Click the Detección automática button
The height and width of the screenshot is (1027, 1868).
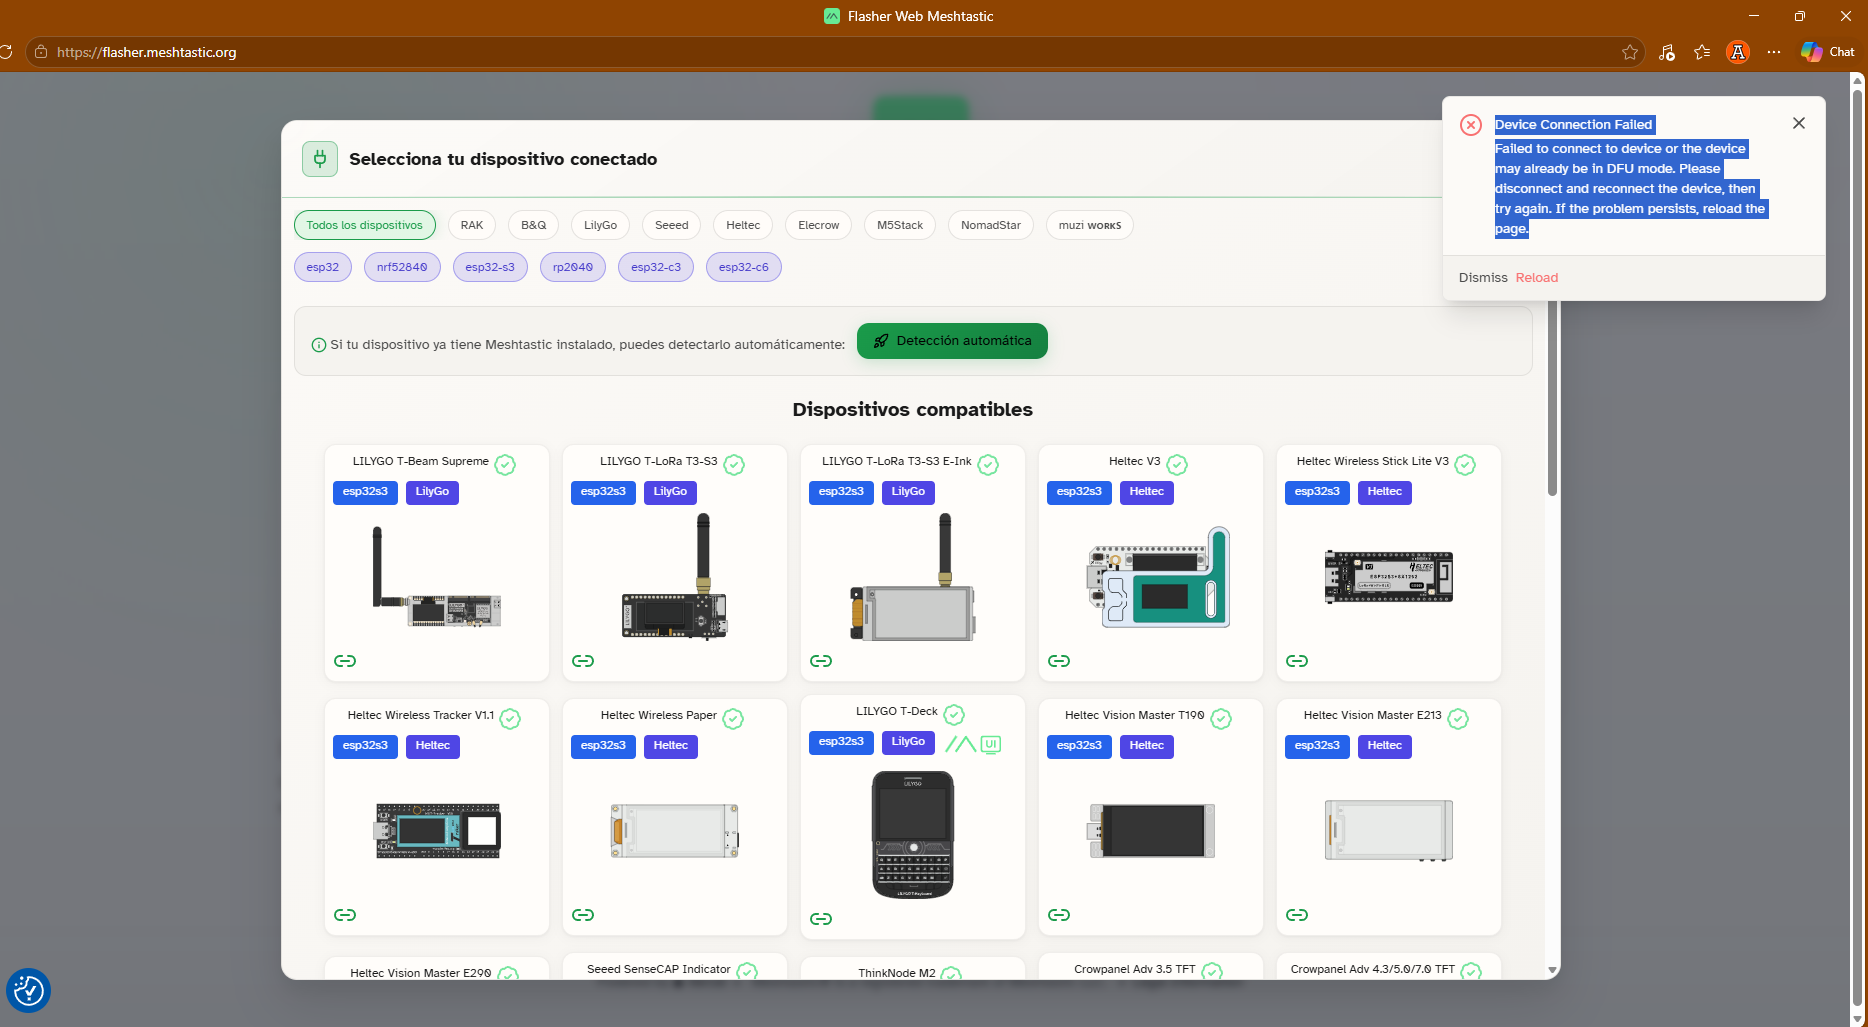pos(952,341)
